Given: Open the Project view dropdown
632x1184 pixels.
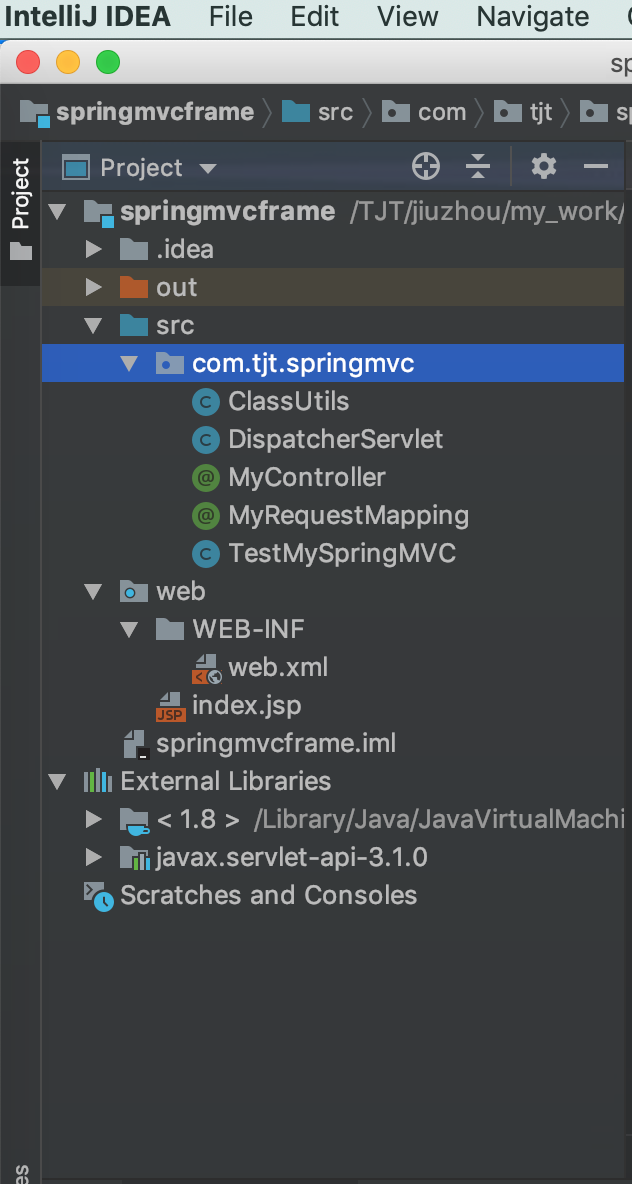Looking at the screenshot, I should [x=207, y=168].
